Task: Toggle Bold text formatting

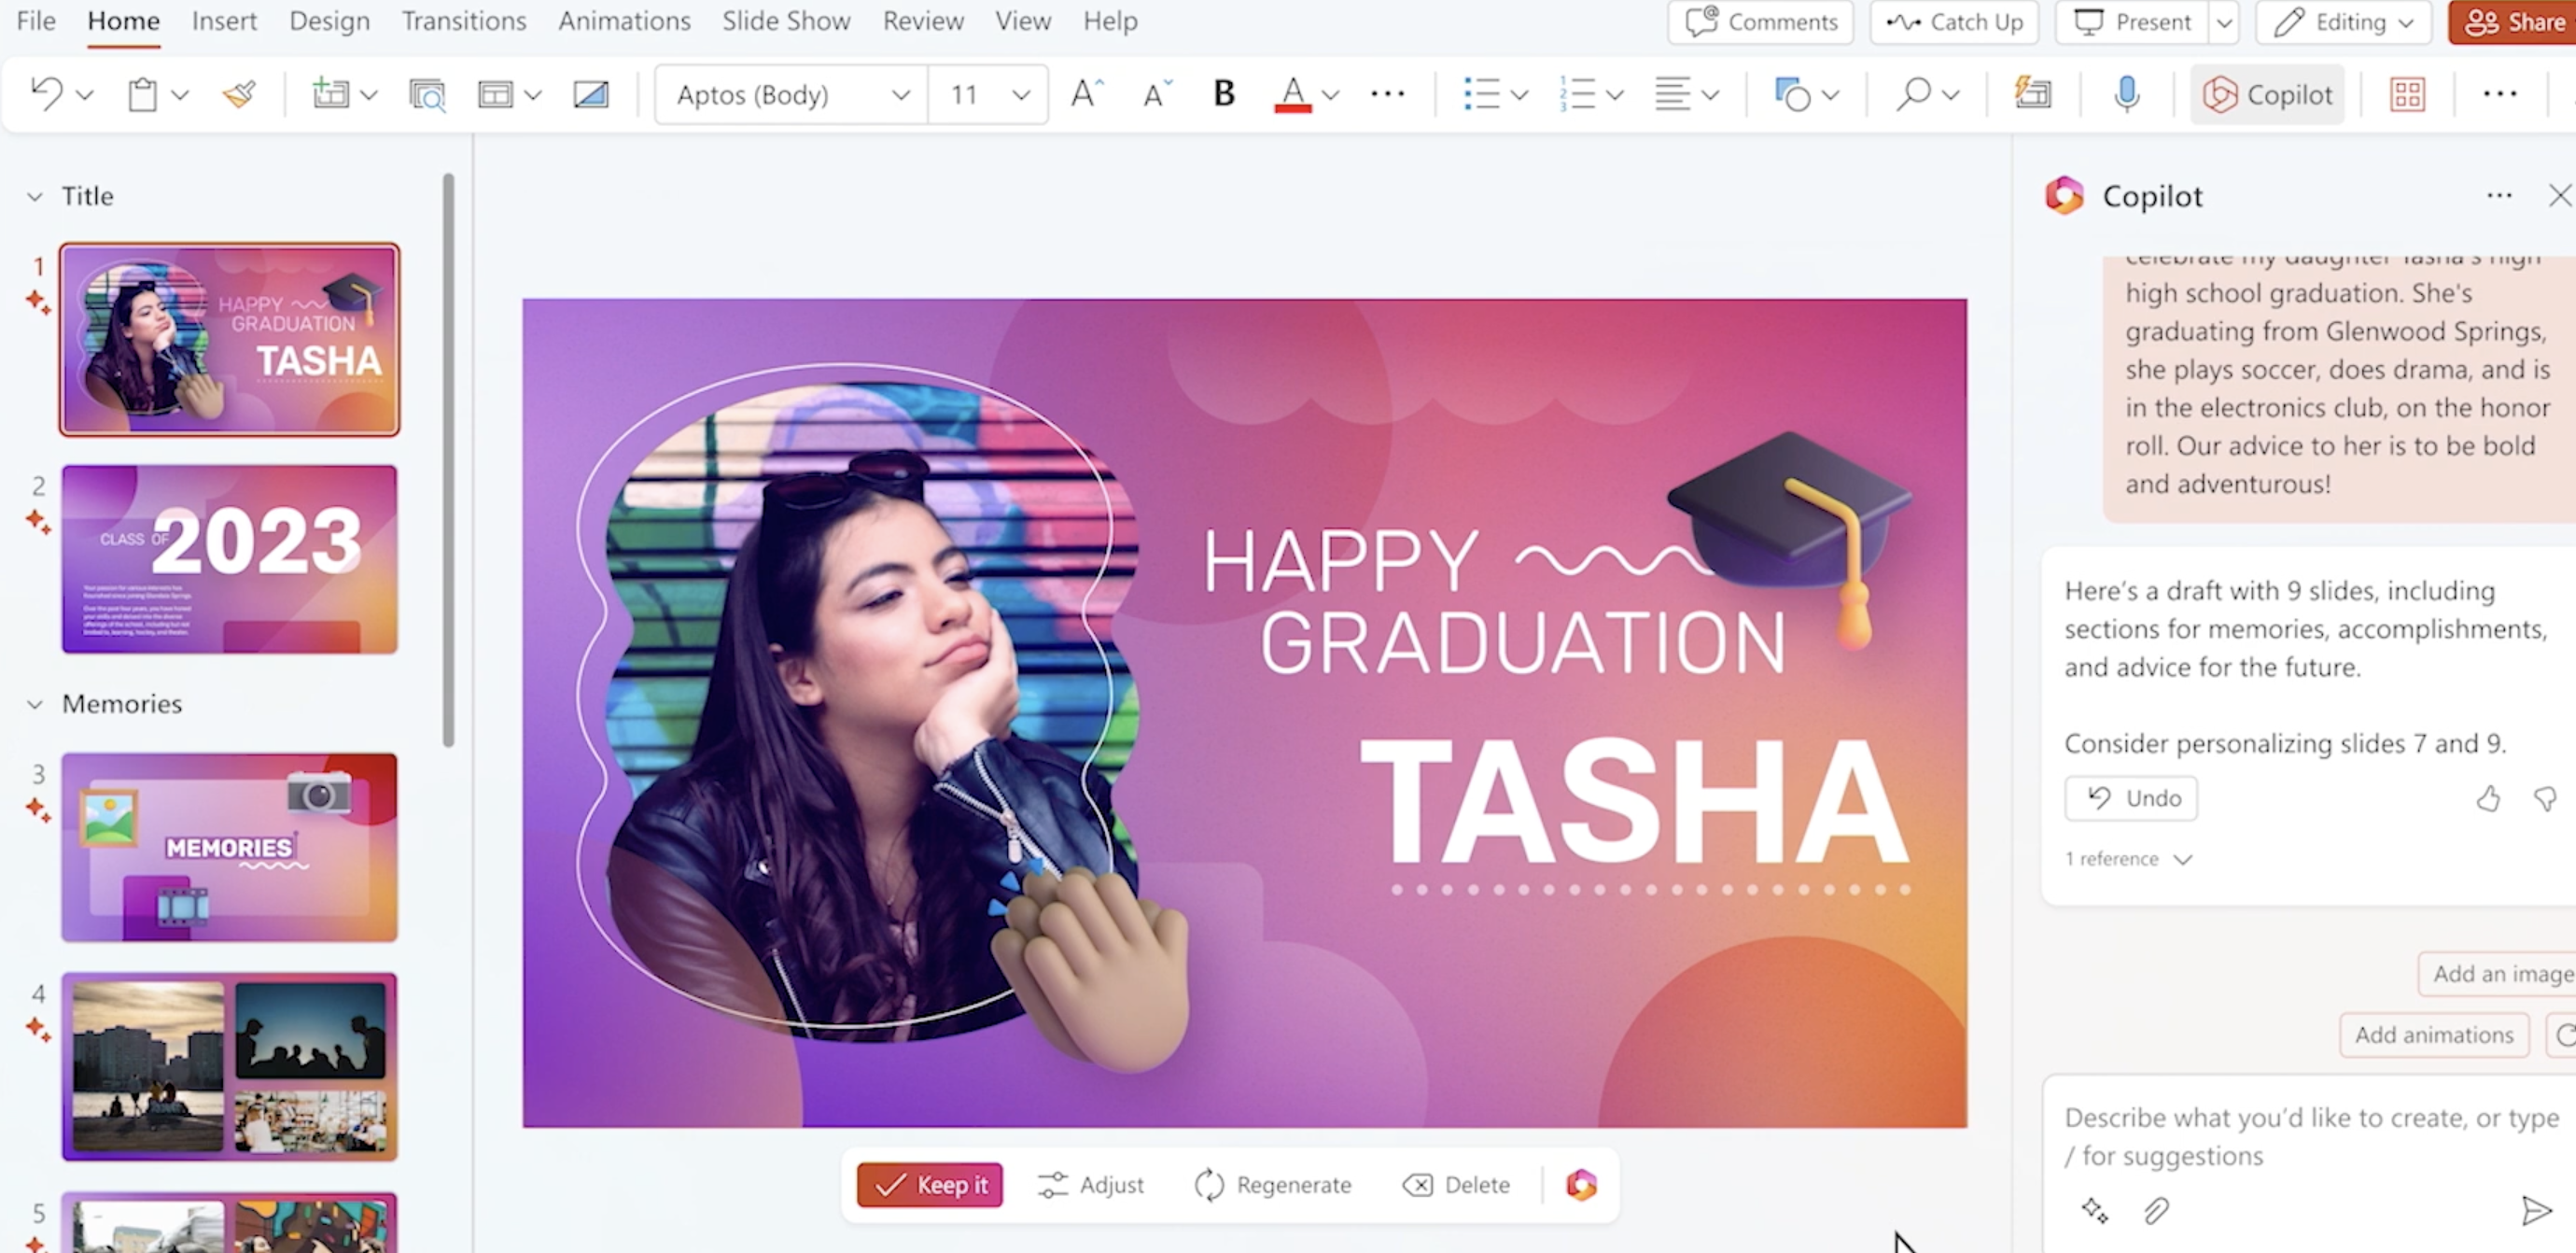Action: click(x=1223, y=94)
